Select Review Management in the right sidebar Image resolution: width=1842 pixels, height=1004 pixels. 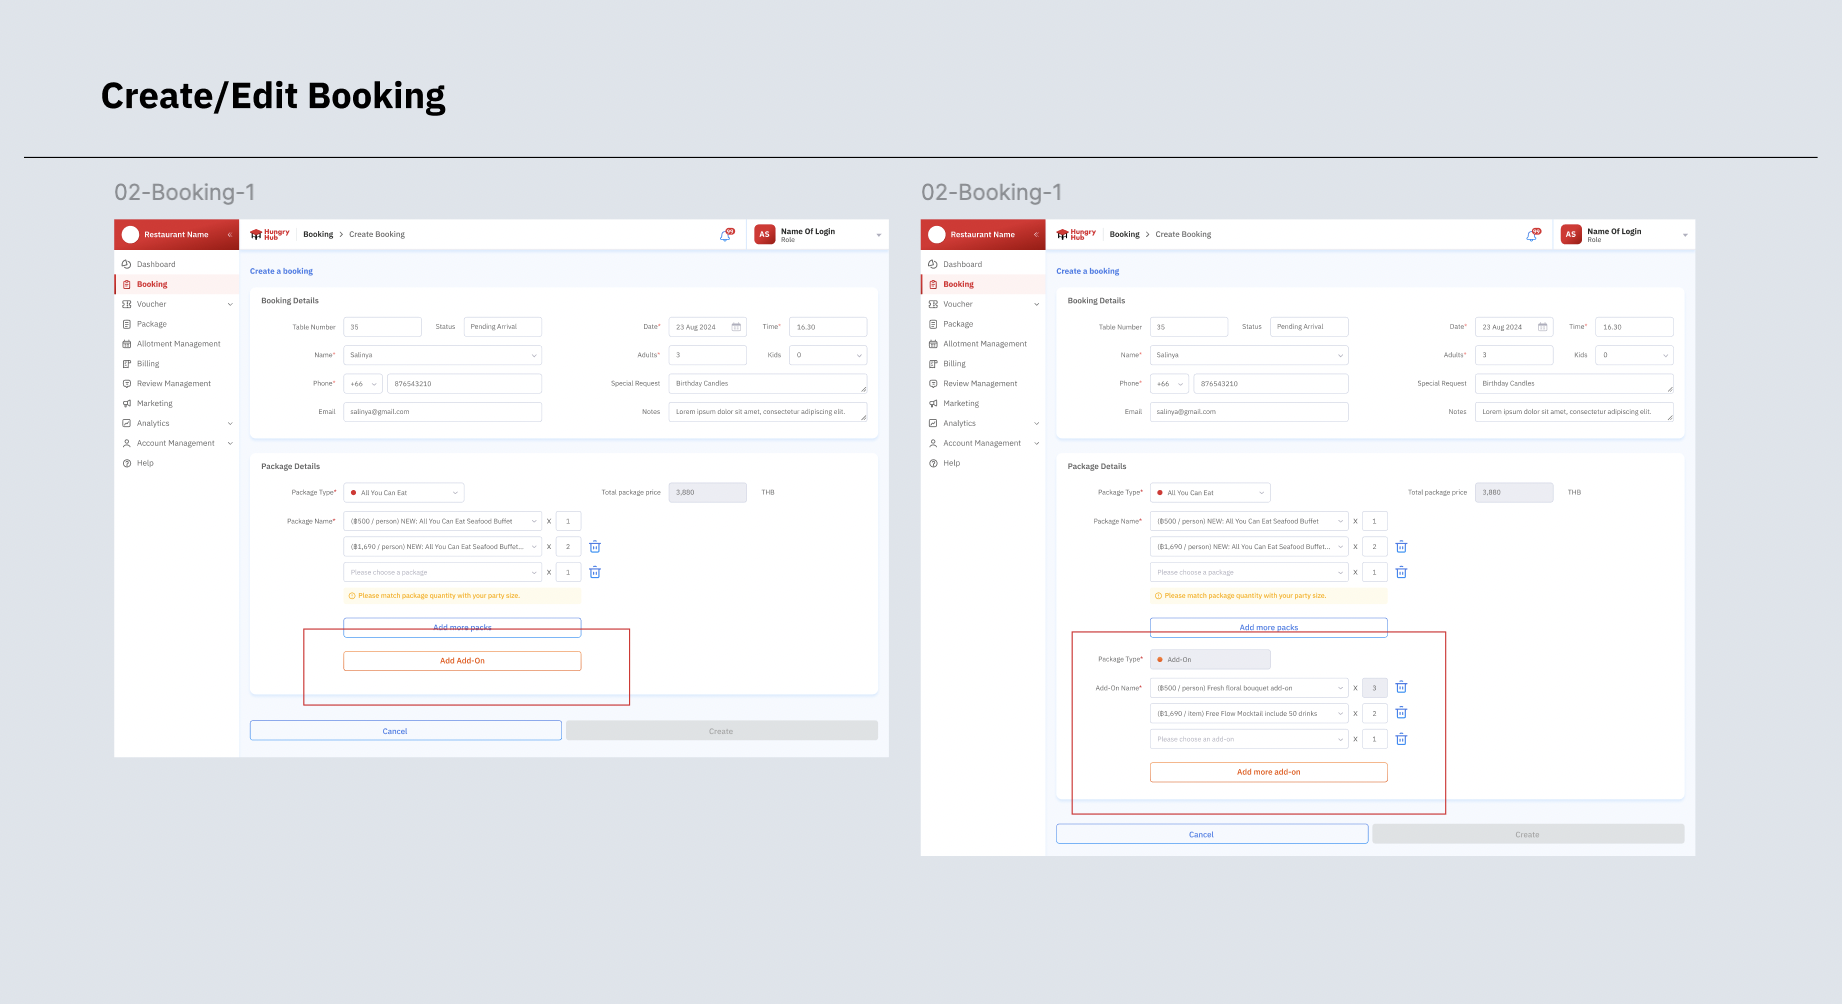(x=979, y=384)
